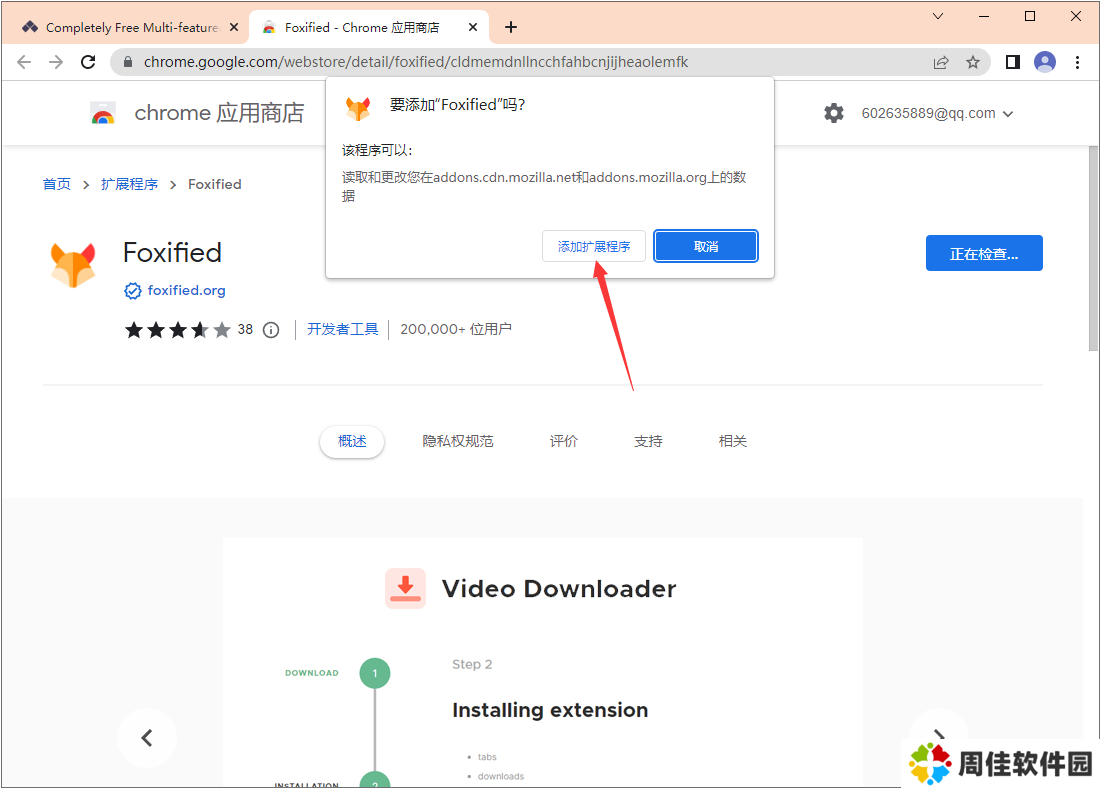Click 取消 button in dialog
The width and height of the screenshot is (1101, 789).
click(706, 246)
